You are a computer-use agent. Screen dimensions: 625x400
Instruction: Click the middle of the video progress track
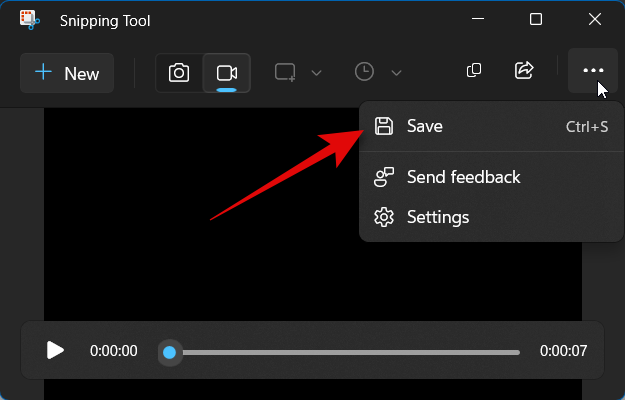click(x=345, y=352)
